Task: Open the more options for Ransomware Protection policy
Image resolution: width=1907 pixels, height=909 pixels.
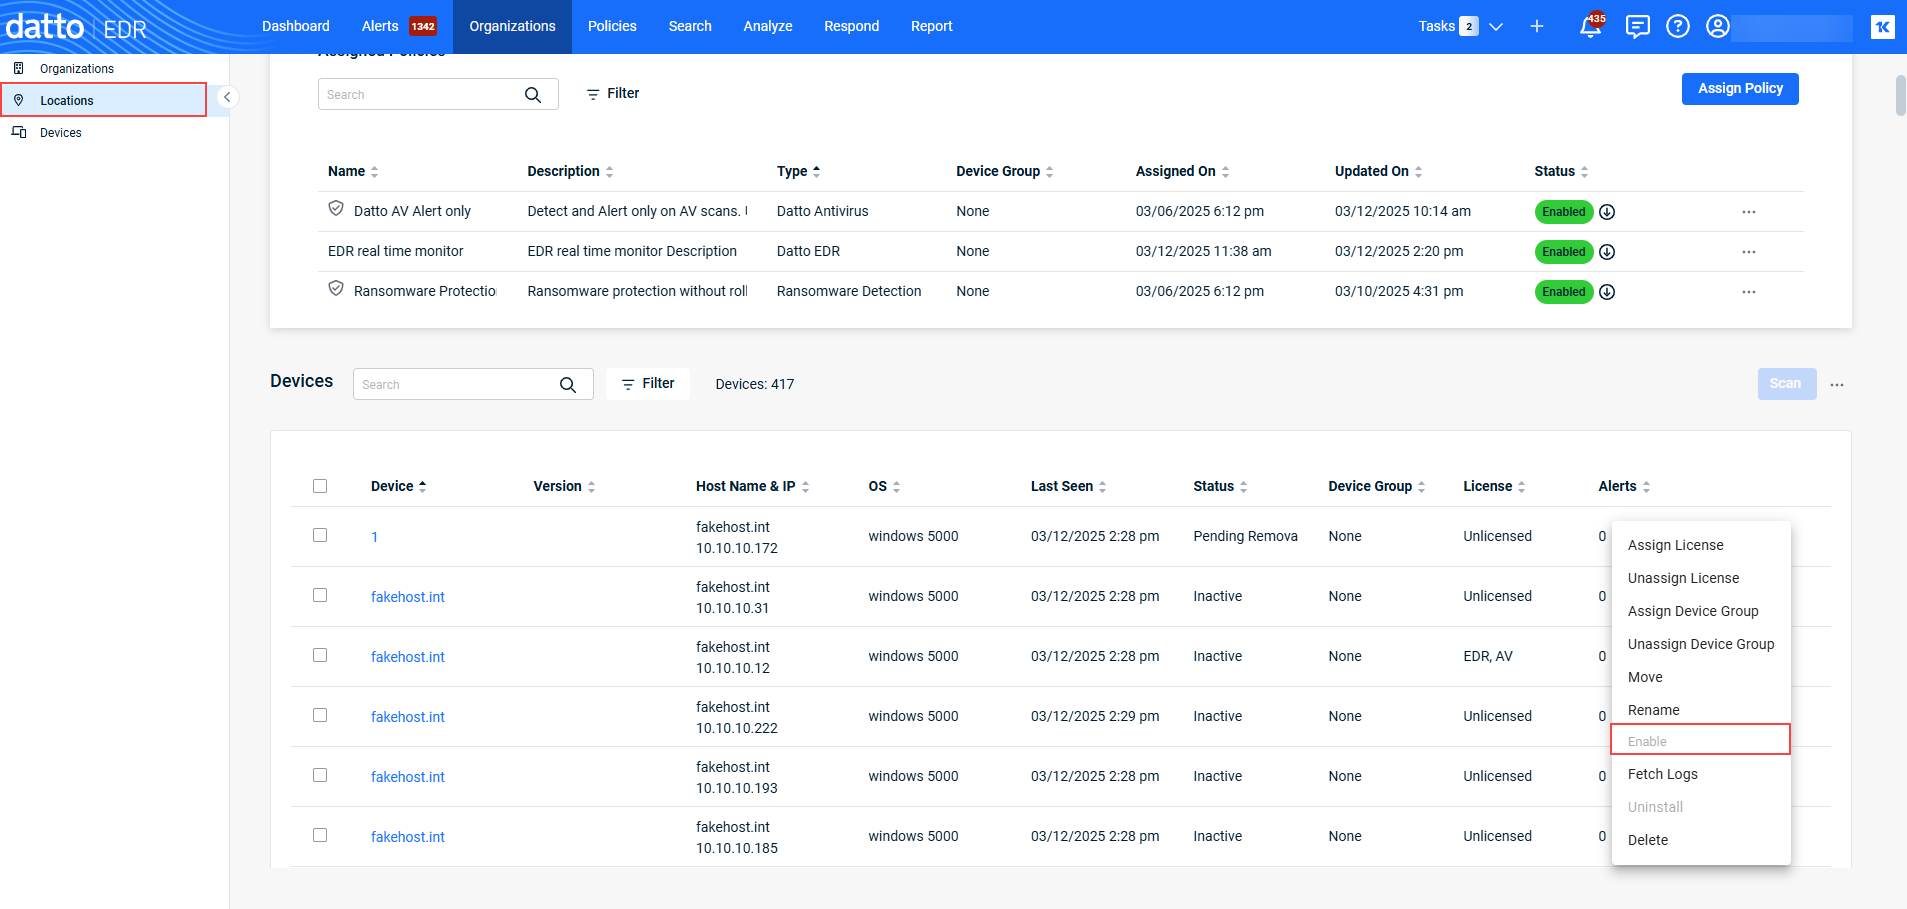Action: click(x=1749, y=292)
